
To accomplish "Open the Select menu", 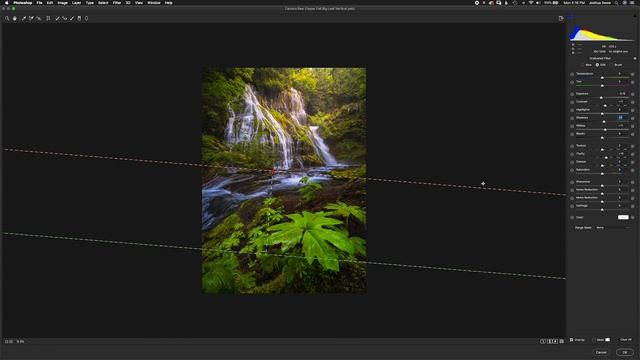I will pyautogui.click(x=103, y=3).
